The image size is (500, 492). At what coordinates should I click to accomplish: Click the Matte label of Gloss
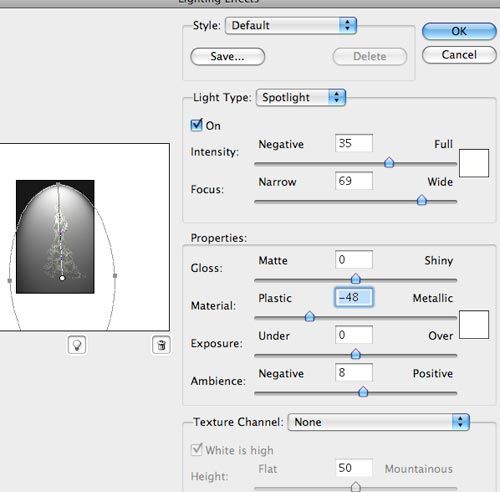pyautogui.click(x=273, y=260)
